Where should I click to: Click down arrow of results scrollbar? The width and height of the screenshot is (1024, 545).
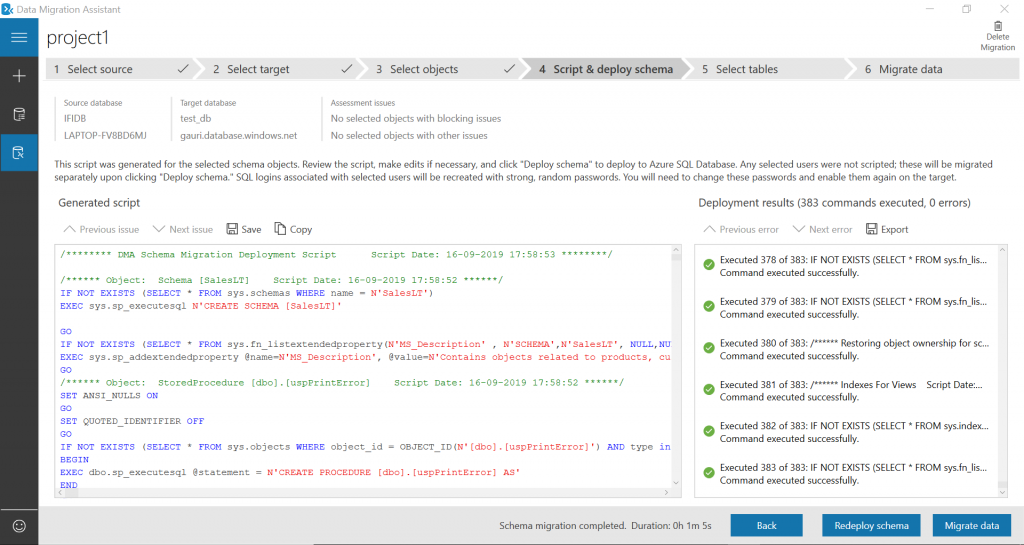pos(1002,492)
